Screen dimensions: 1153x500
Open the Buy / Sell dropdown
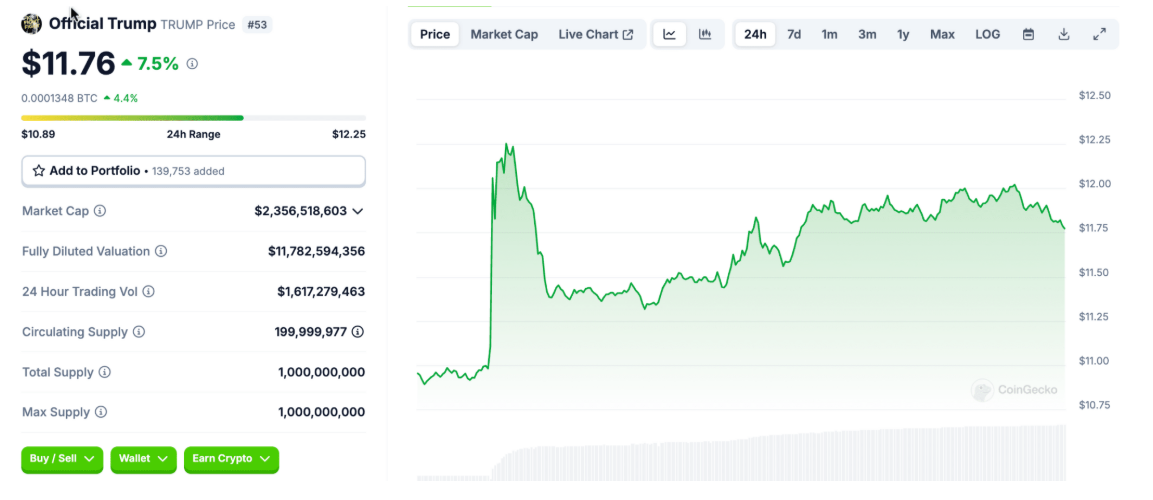click(x=63, y=459)
